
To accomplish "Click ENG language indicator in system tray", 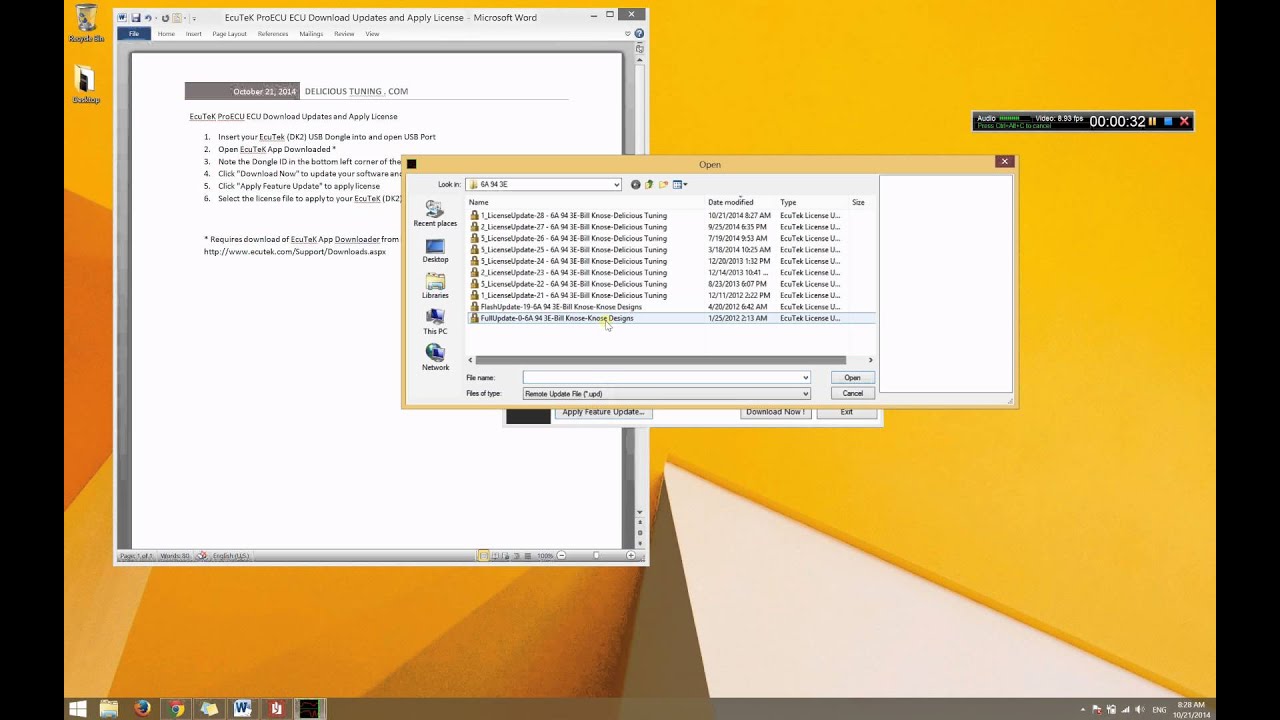I will pyautogui.click(x=1160, y=710).
